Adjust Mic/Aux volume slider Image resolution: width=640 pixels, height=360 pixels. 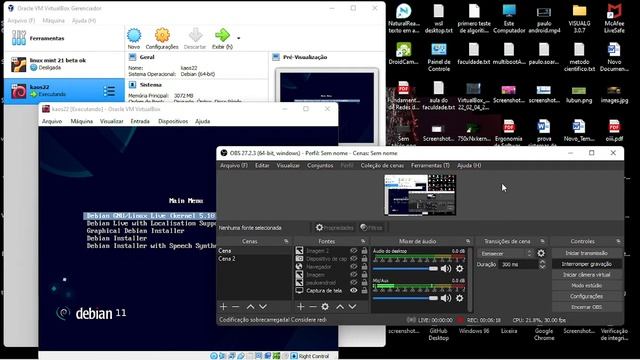(x=405, y=298)
